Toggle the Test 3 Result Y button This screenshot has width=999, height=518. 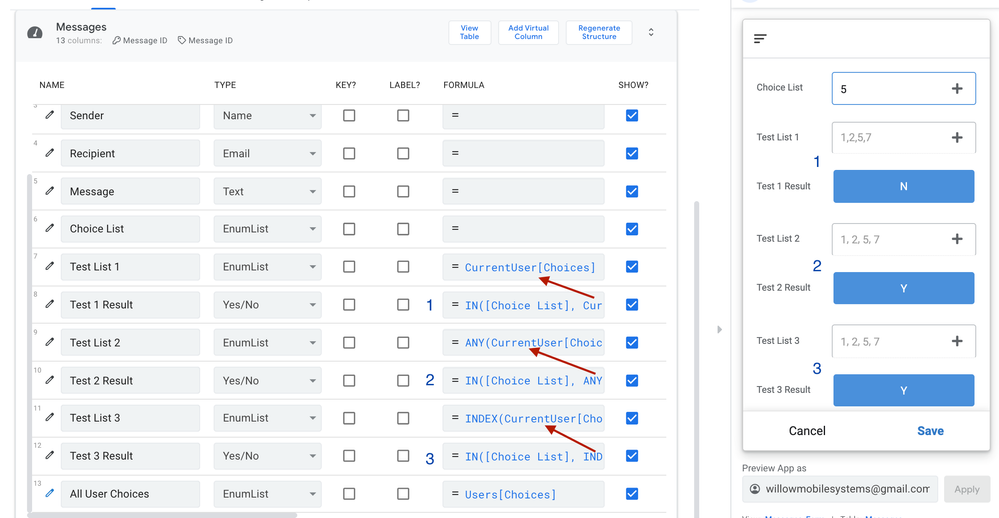(x=903, y=390)
